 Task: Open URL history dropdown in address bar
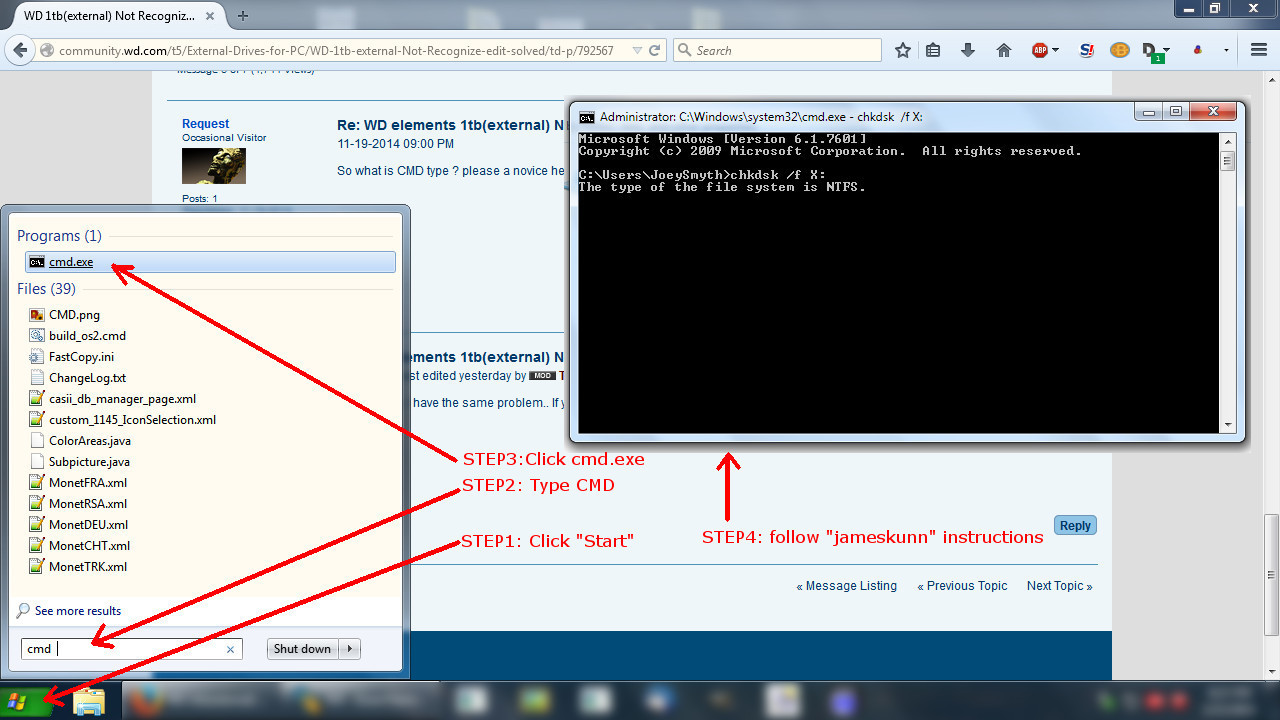click(637, 50)
